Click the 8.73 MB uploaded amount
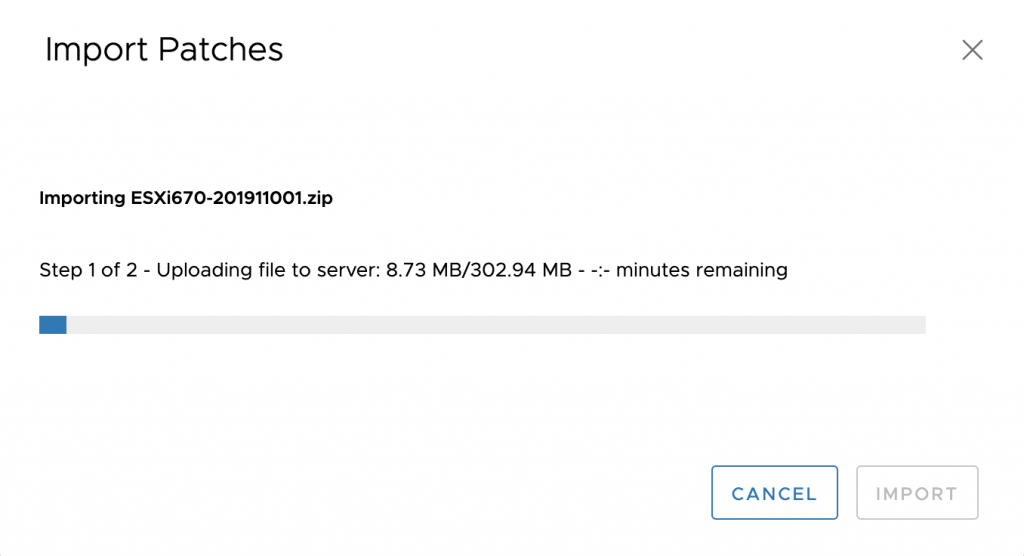Screen dimensions: 1024x556 point(424,270)
